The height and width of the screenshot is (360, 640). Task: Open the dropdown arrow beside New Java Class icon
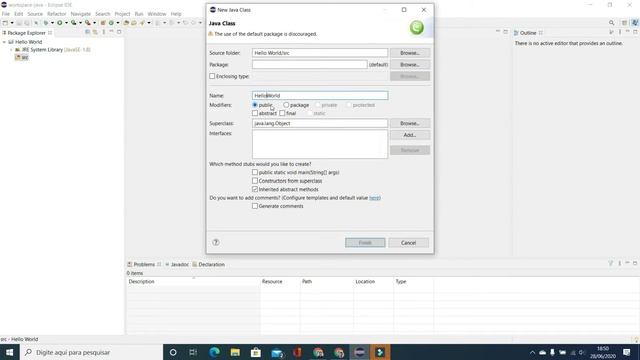point(118,23)
